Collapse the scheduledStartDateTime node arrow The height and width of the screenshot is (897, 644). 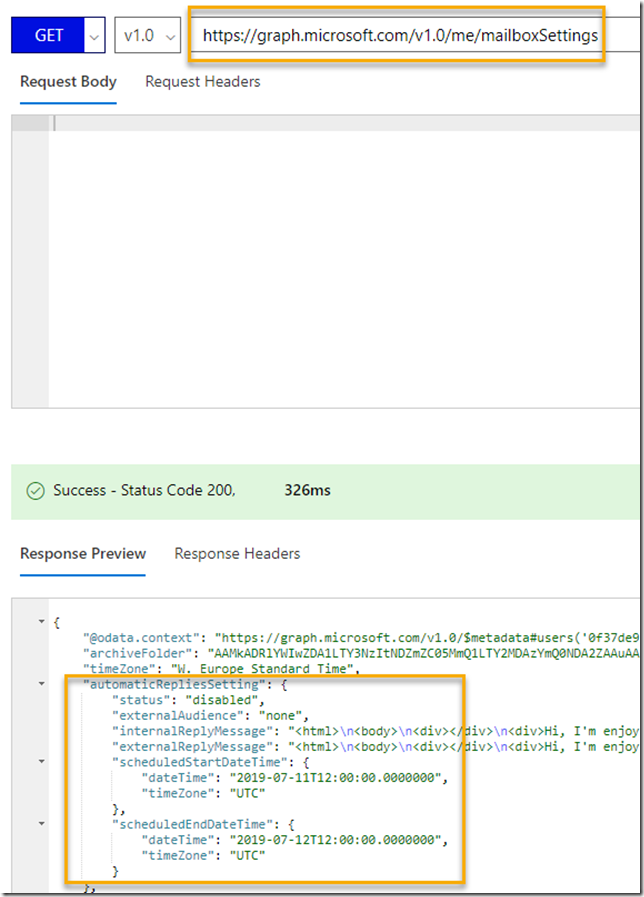pos(41,761)
